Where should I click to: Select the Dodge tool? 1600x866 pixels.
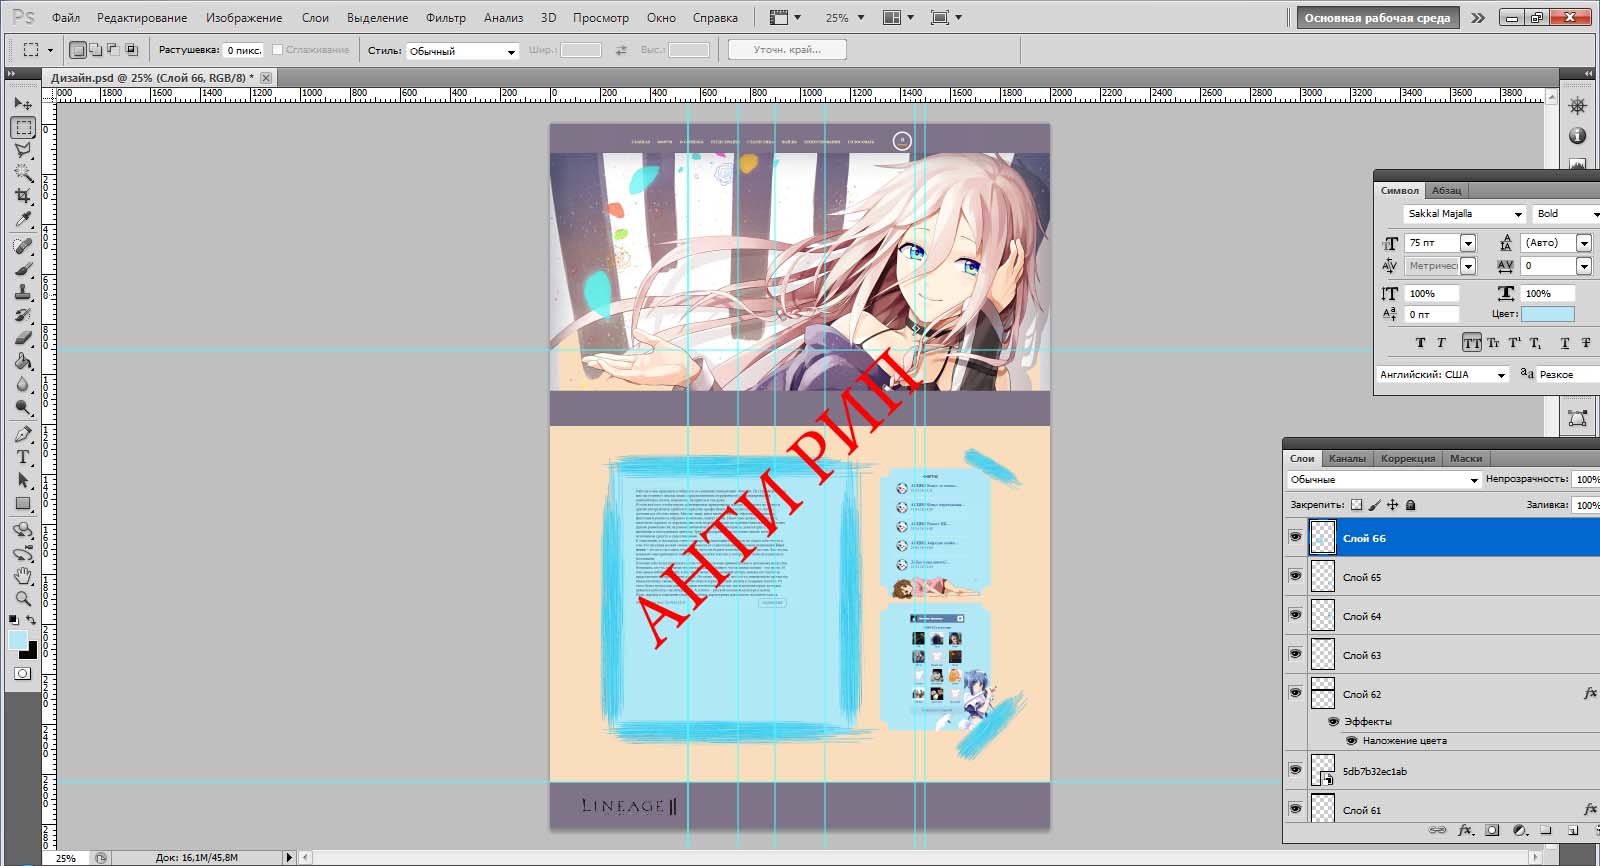pos(23,407)
